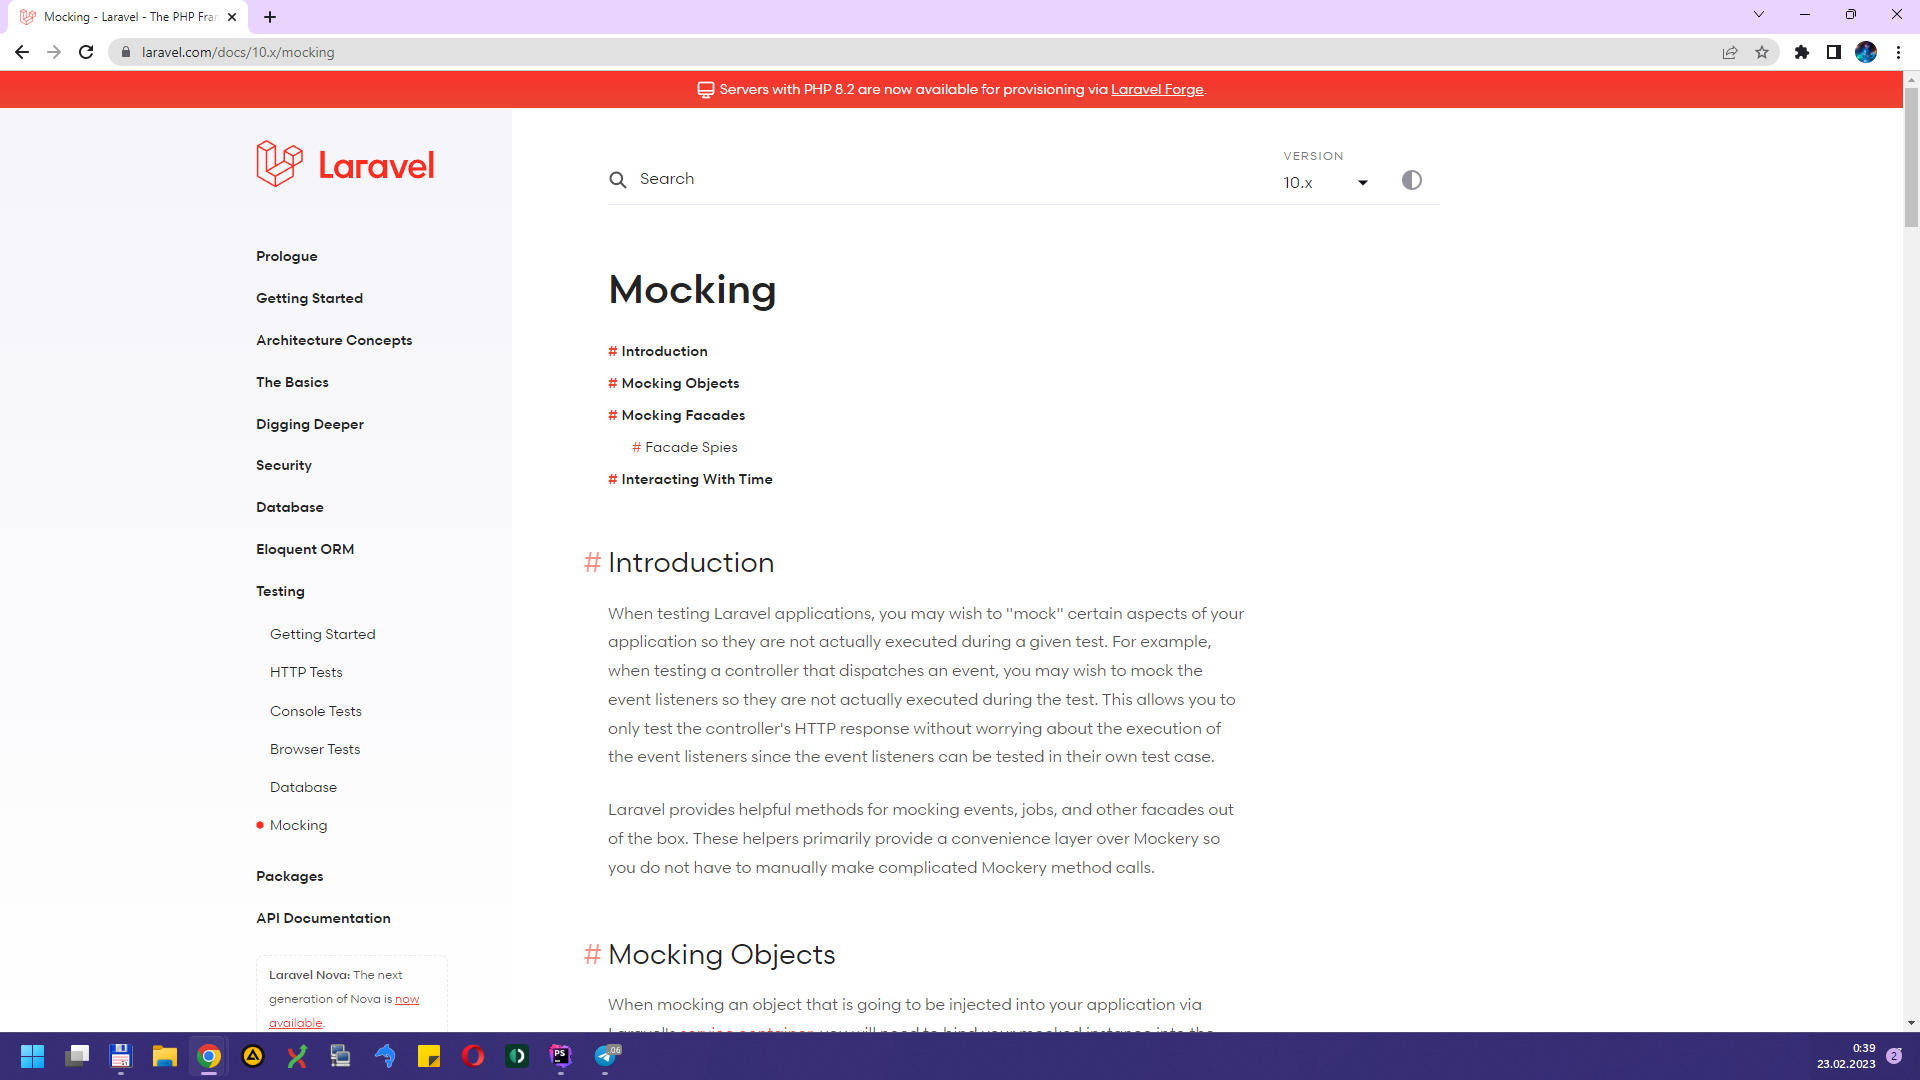Open the version 10.x dropdown
The width and height of the screenshot is (1920, 1080).
pos(1325,183)
